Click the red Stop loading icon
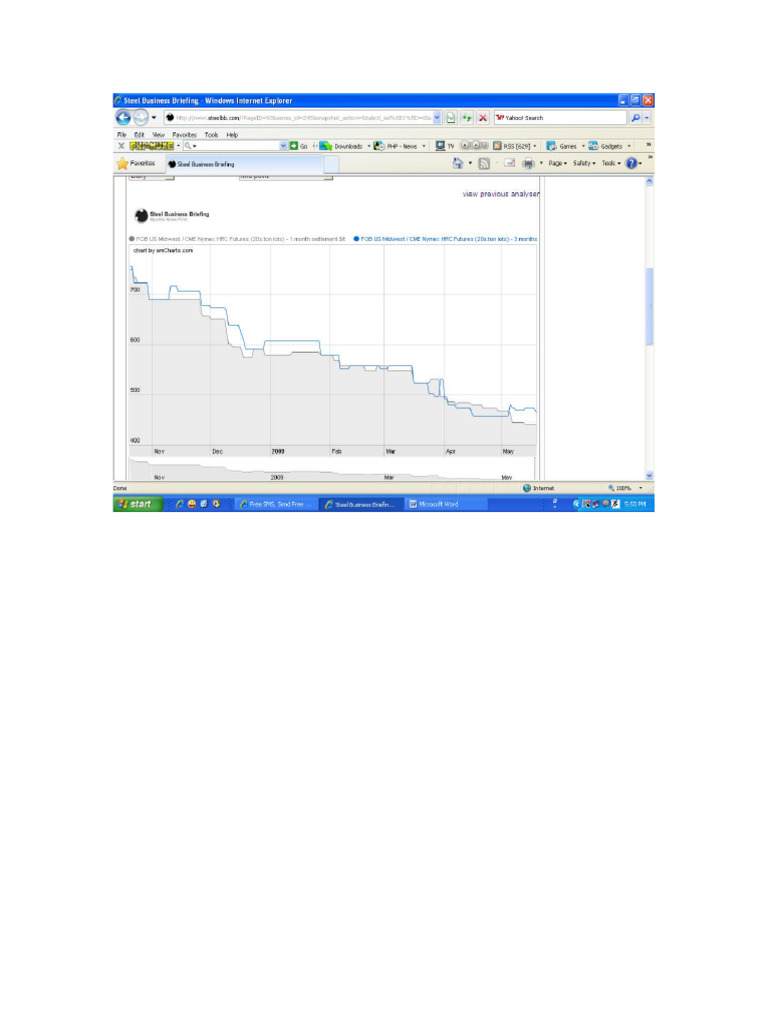 pyautogui.click(x=483, y=118)
